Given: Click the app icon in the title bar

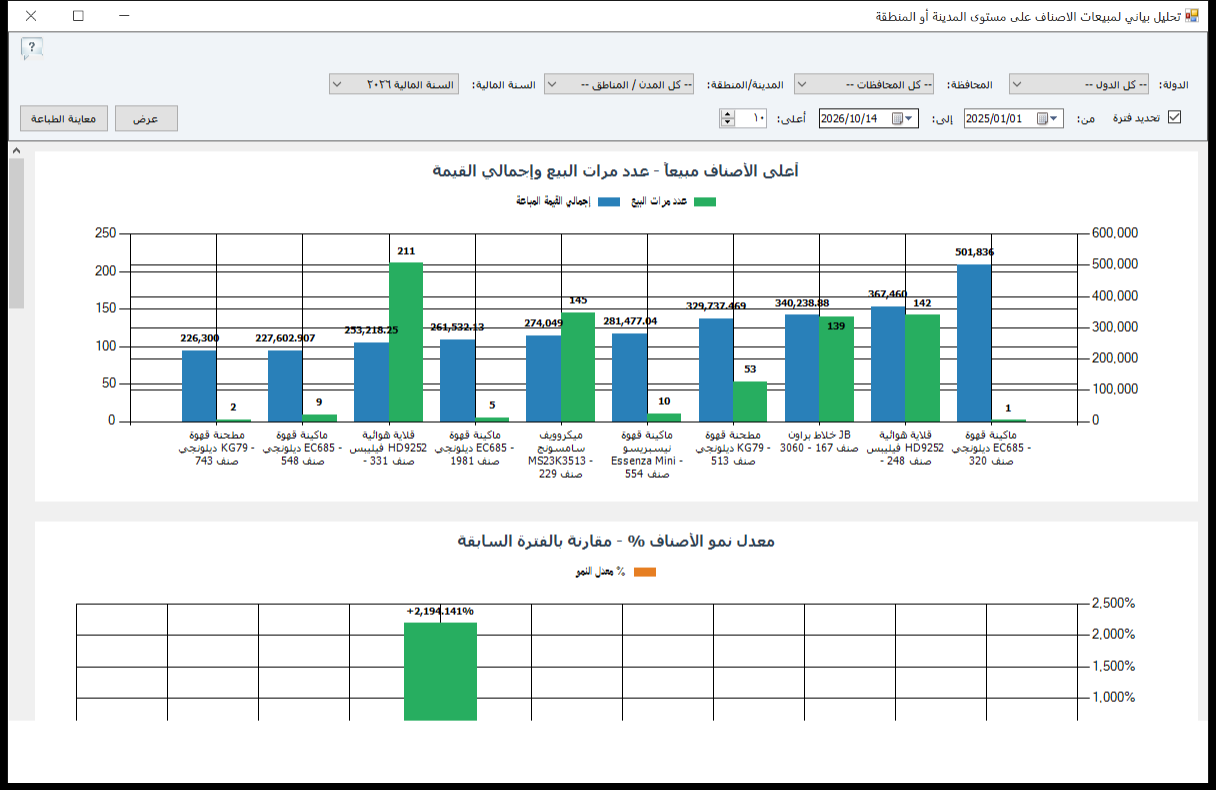Looking at the screenshot, I should pos(1192,16).
